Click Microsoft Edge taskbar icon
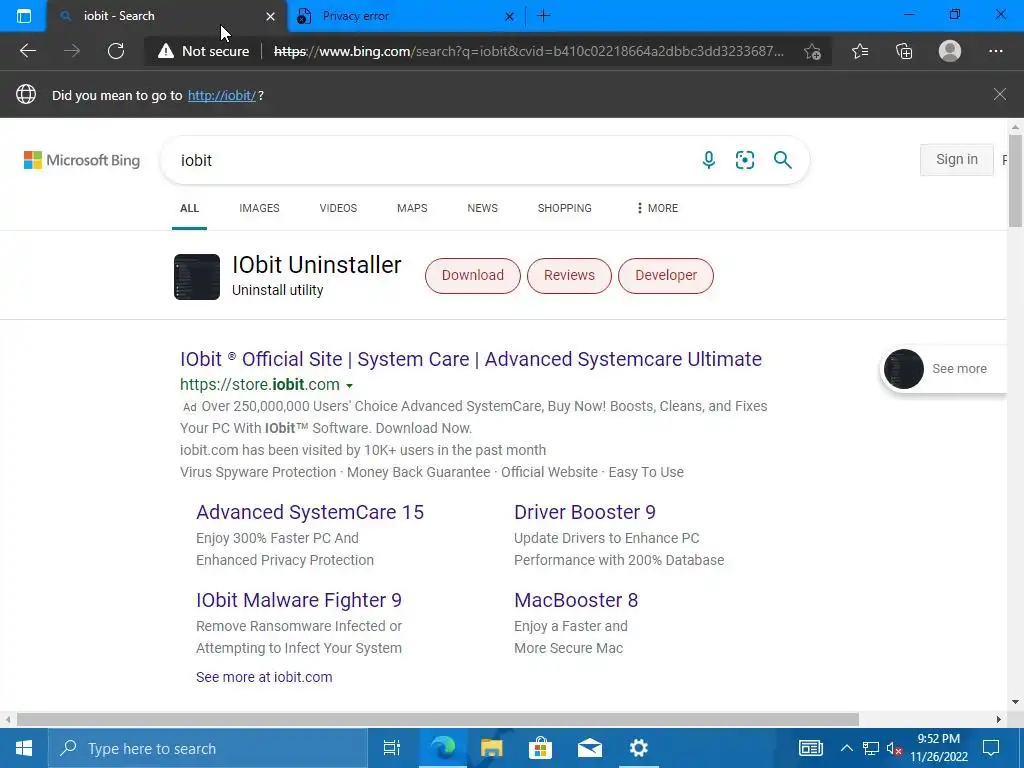This screenshot has height=768, width=1024. (x=443, y=748)
